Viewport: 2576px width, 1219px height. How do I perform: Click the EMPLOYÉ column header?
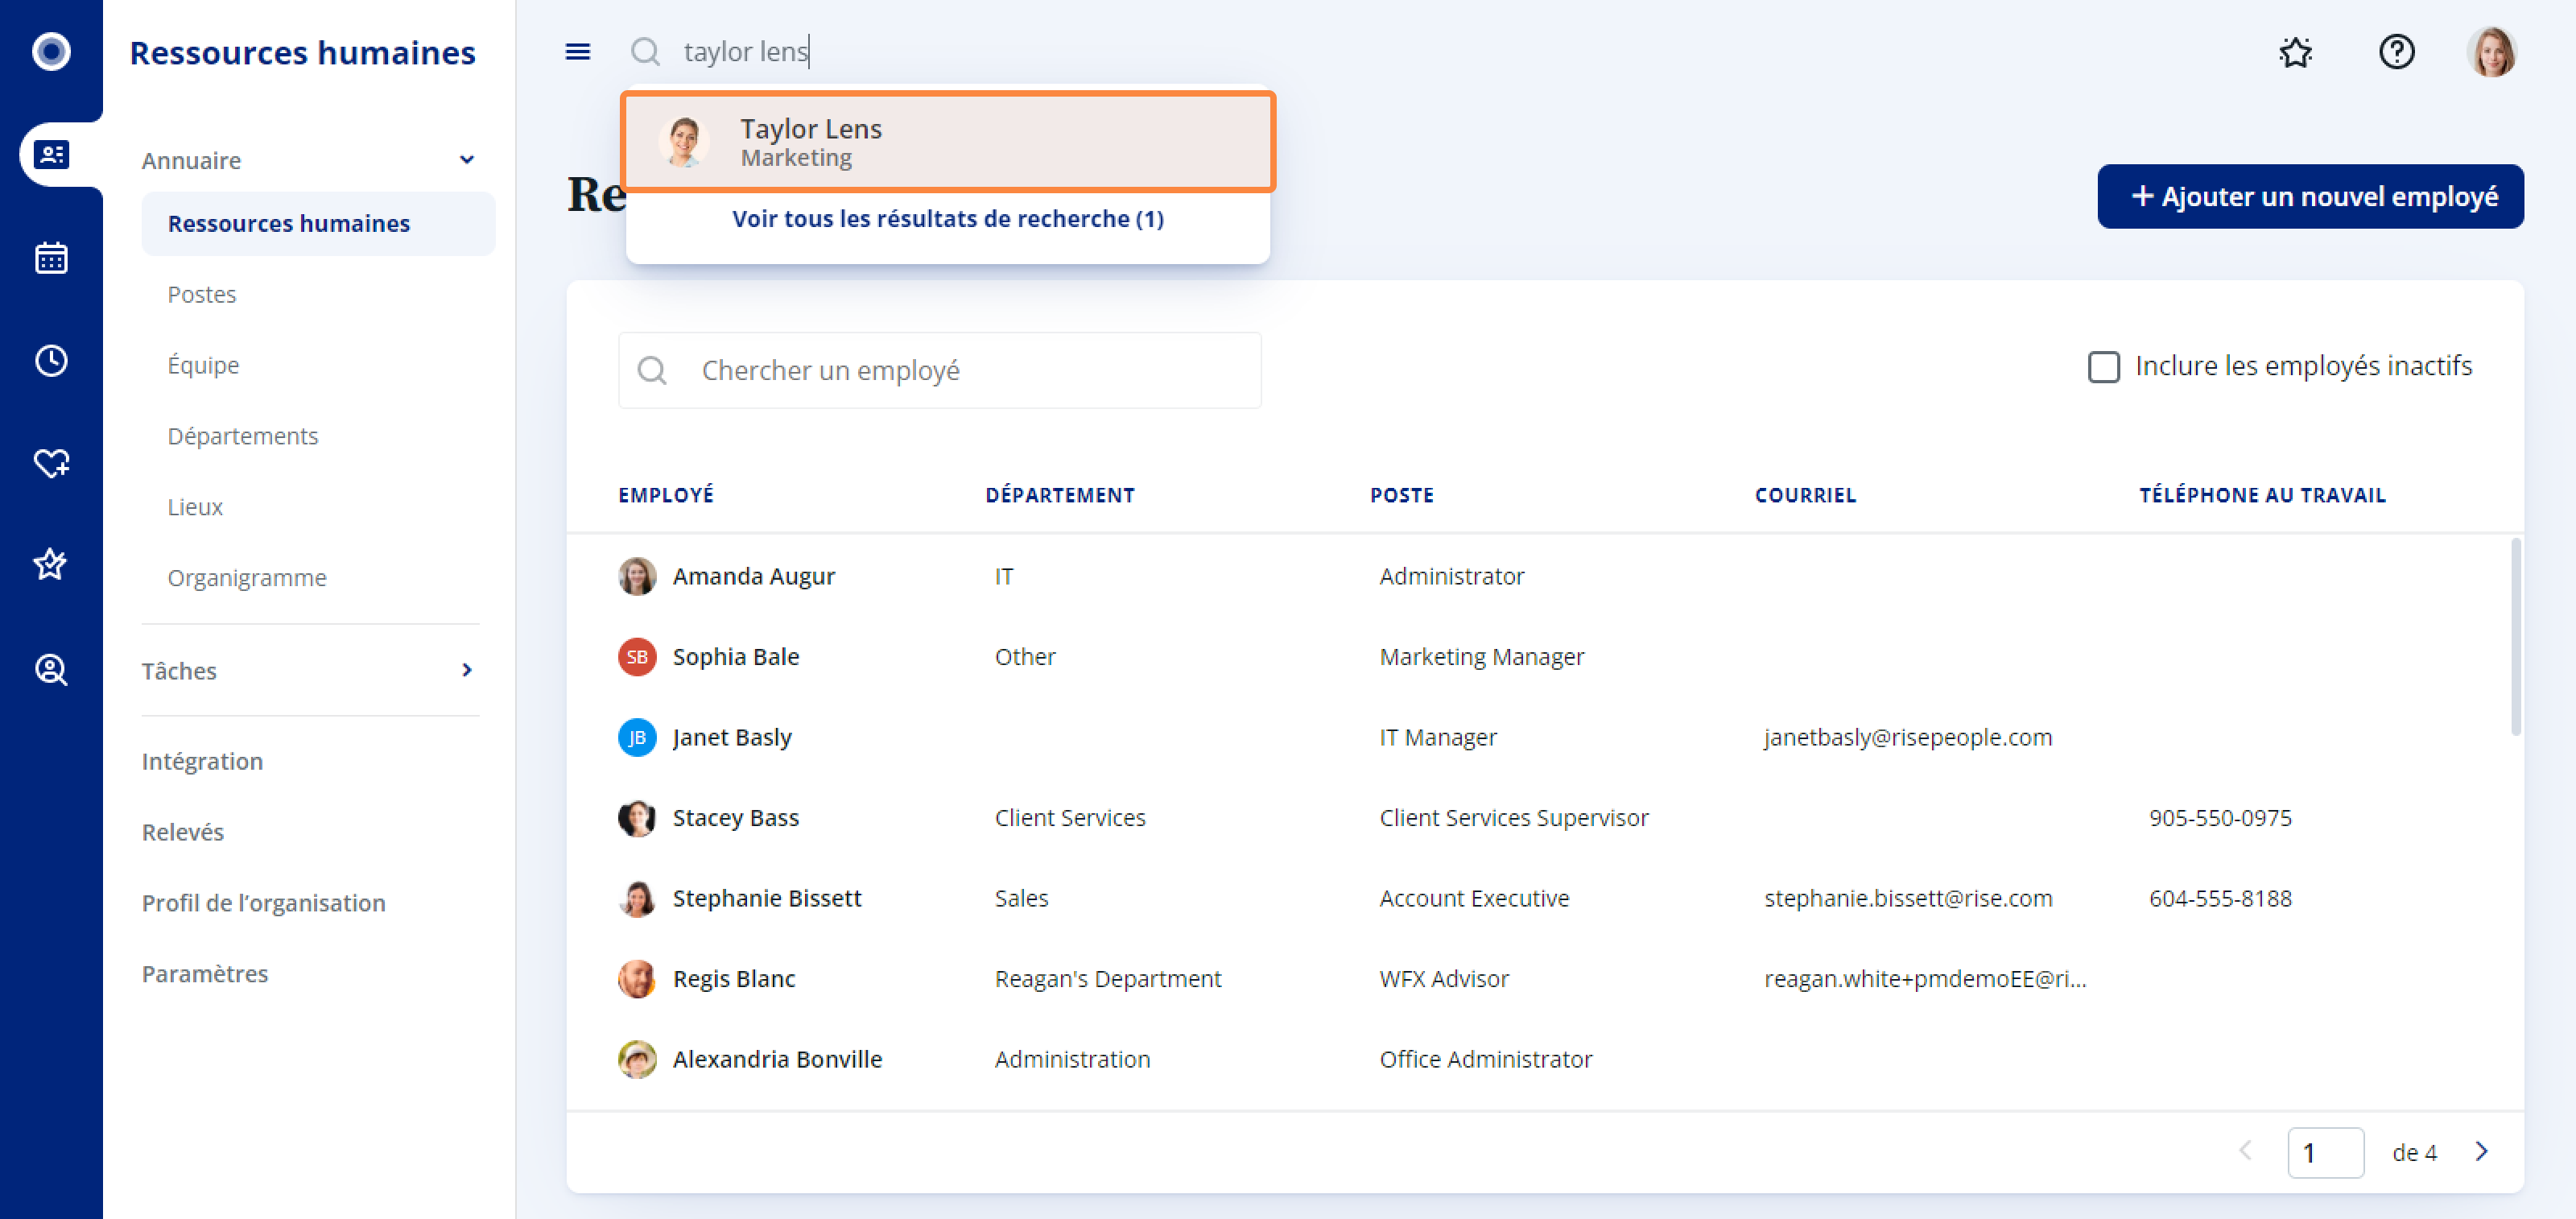click(666, 495)
